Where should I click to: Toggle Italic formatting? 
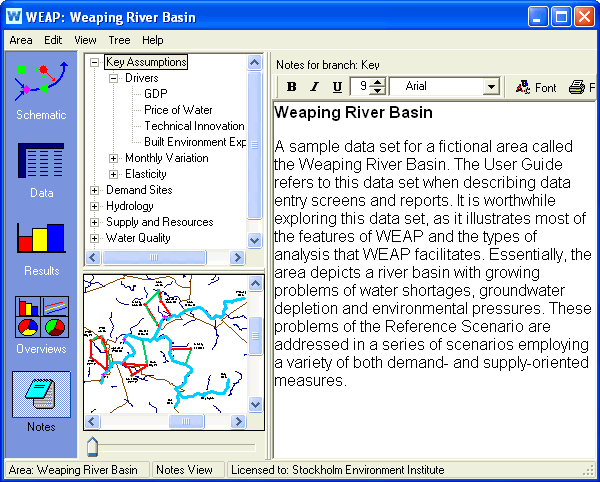pos(314,87)
